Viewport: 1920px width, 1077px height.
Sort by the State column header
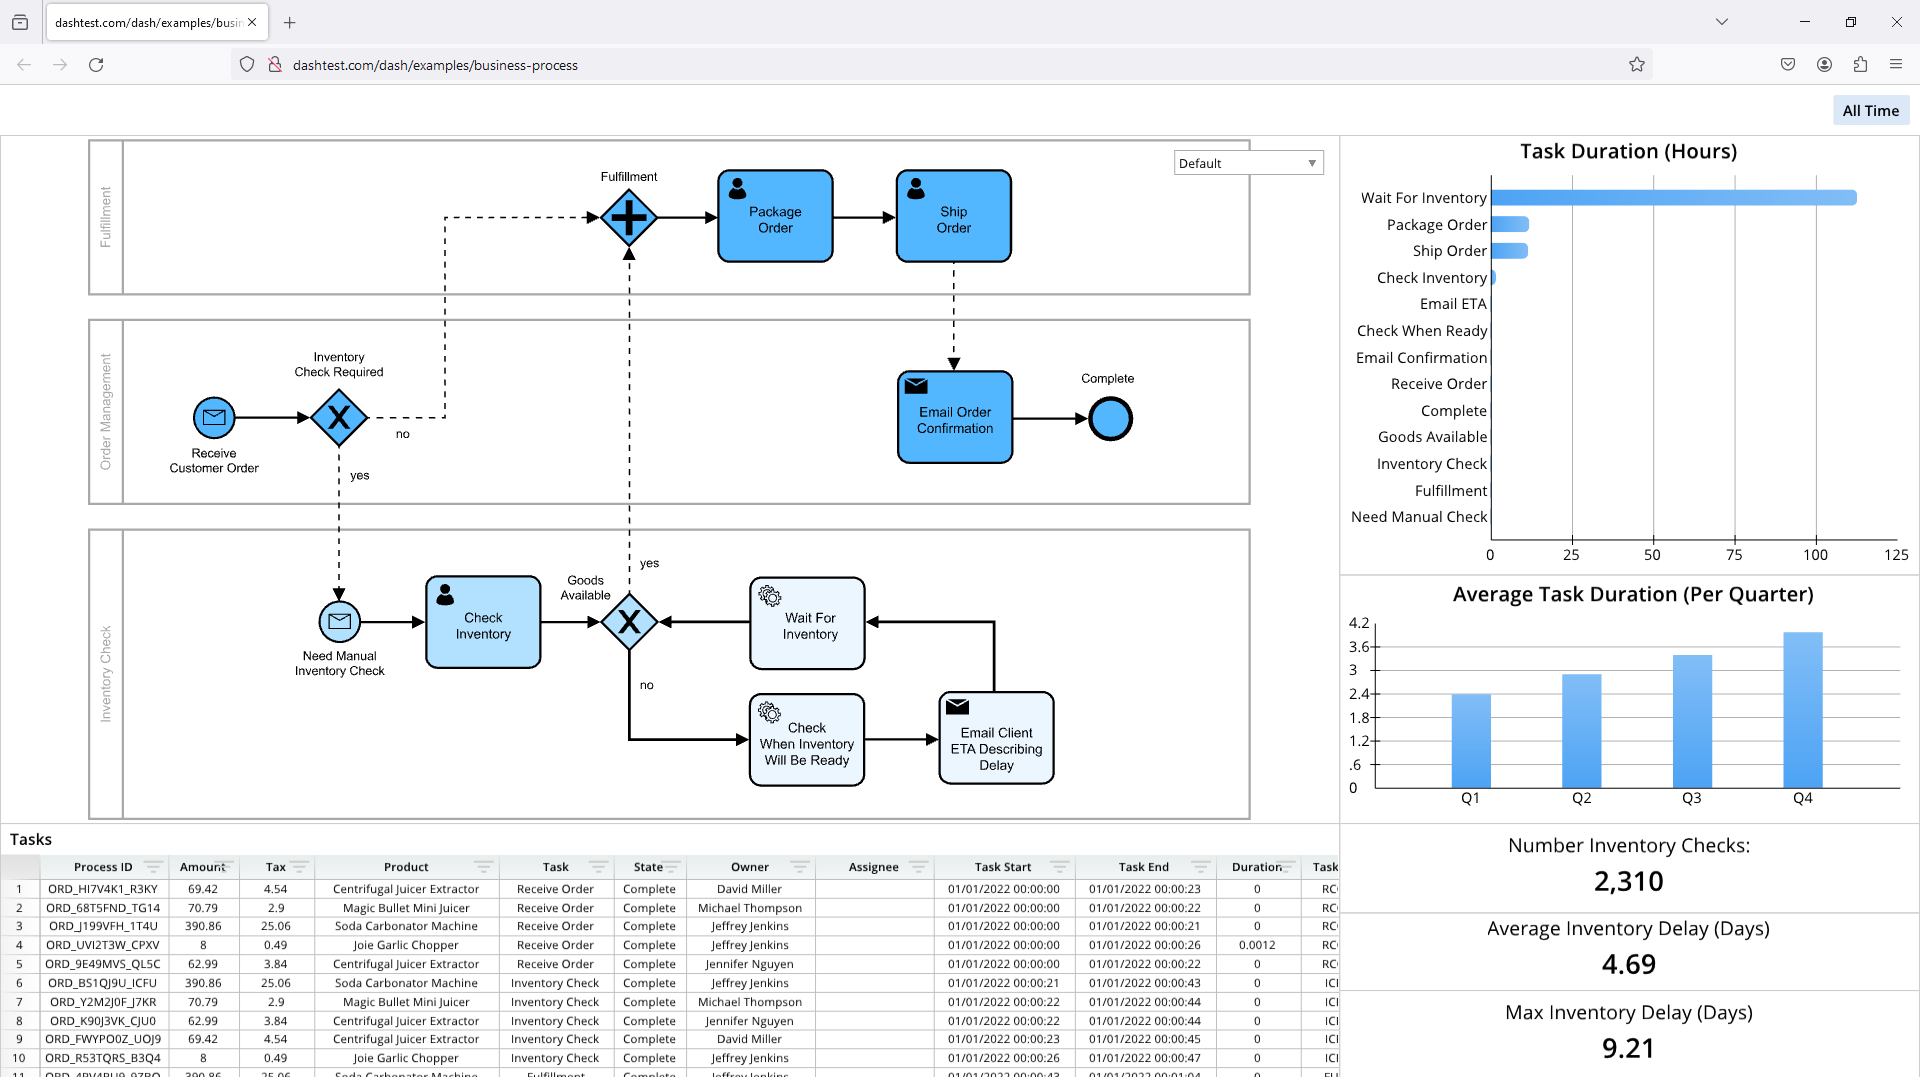coord(648,867)
